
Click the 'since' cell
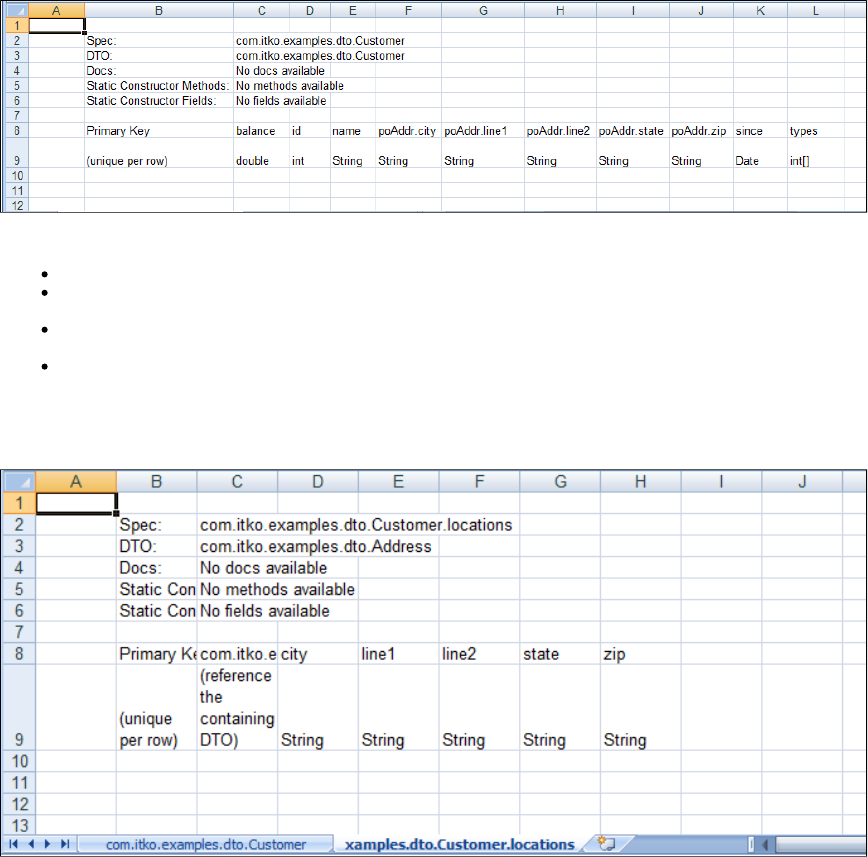[761, 131]
